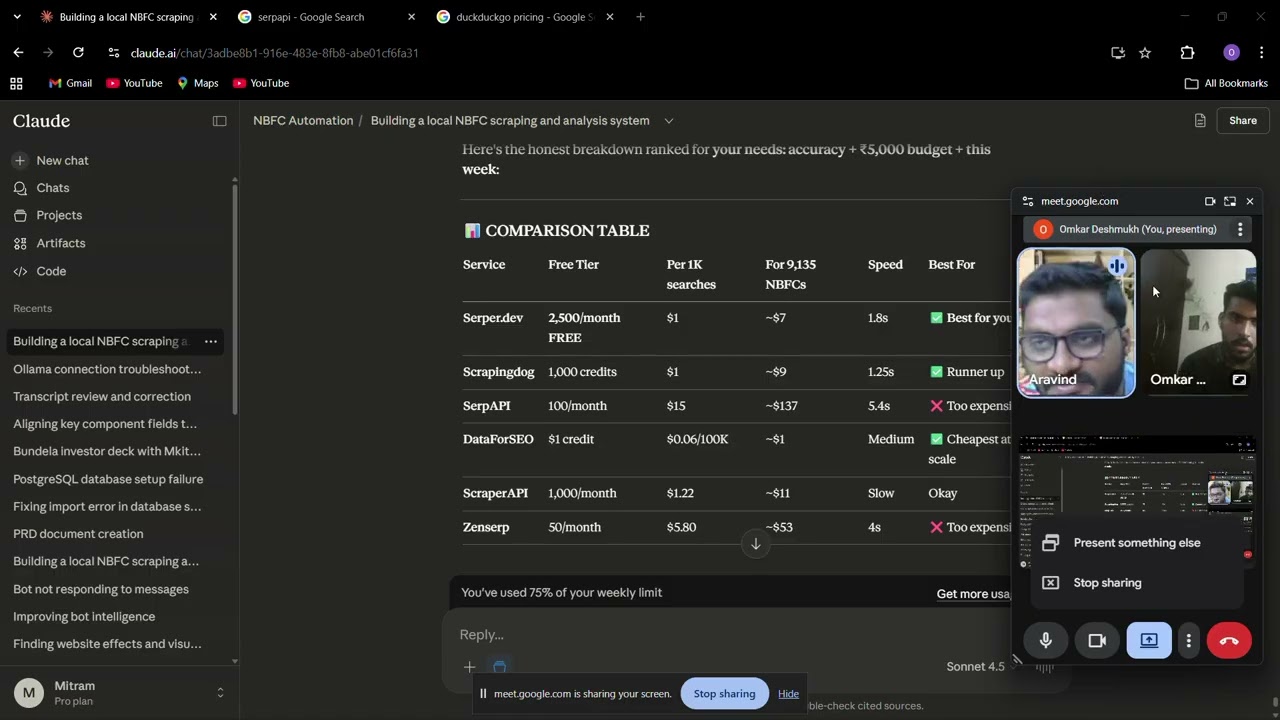Image resolution: width=1280 pixels, height=720 pixels.
Task: Open the Google apps grid in bookmarks bar
Action: pyautogui.click(x=16, y=83)
